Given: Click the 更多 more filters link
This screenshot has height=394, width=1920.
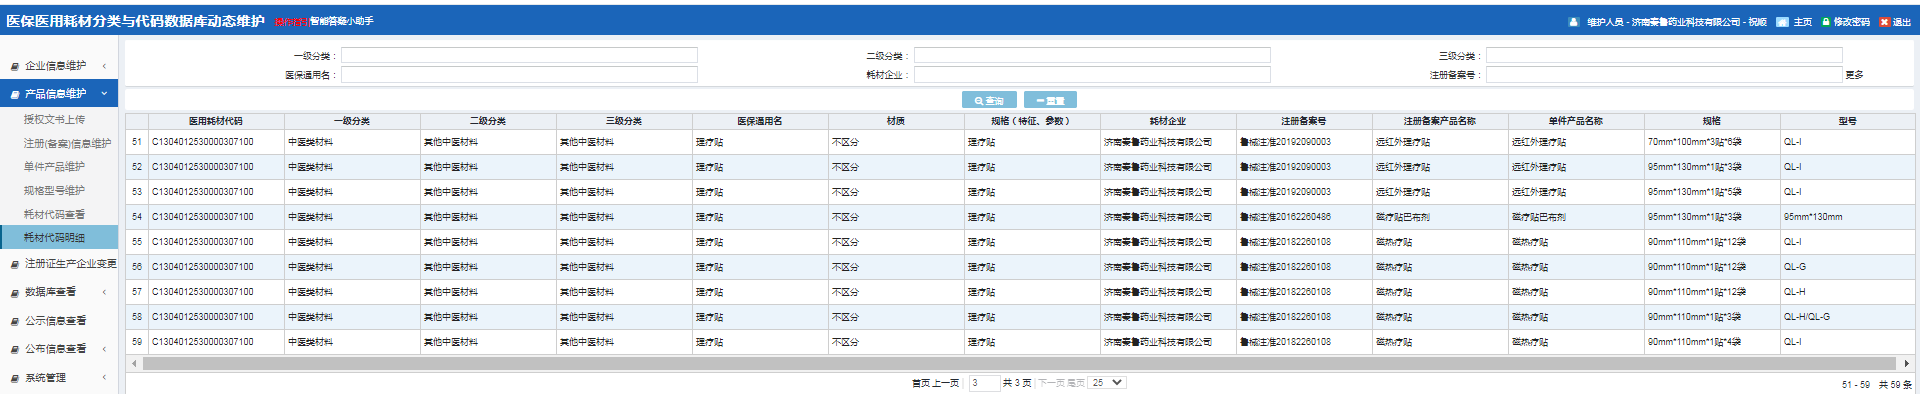Looking at the screenshot, I should coord(1855,75).
